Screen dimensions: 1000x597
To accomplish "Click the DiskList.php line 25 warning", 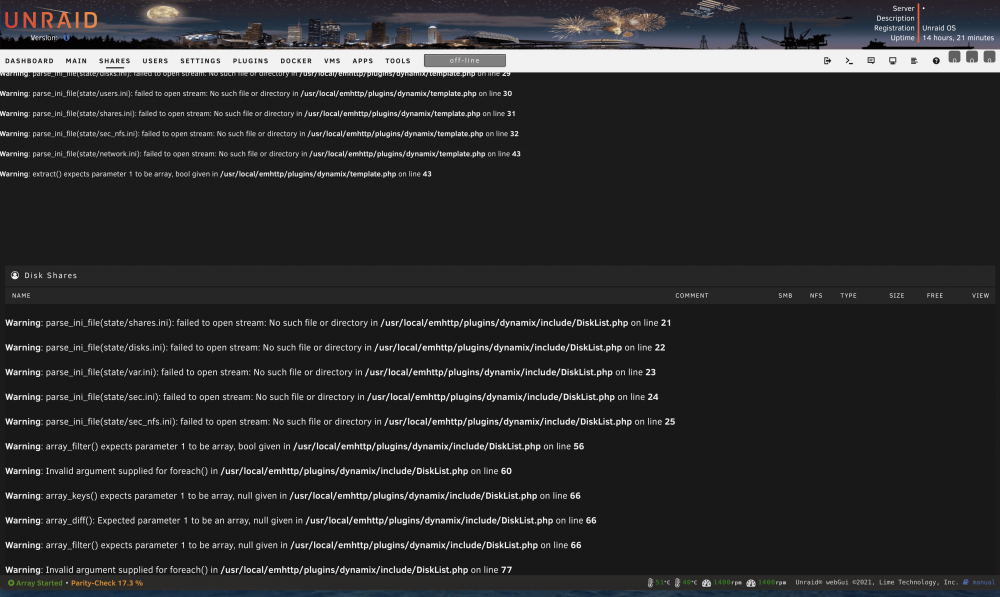I will click(x=340, y=422).
